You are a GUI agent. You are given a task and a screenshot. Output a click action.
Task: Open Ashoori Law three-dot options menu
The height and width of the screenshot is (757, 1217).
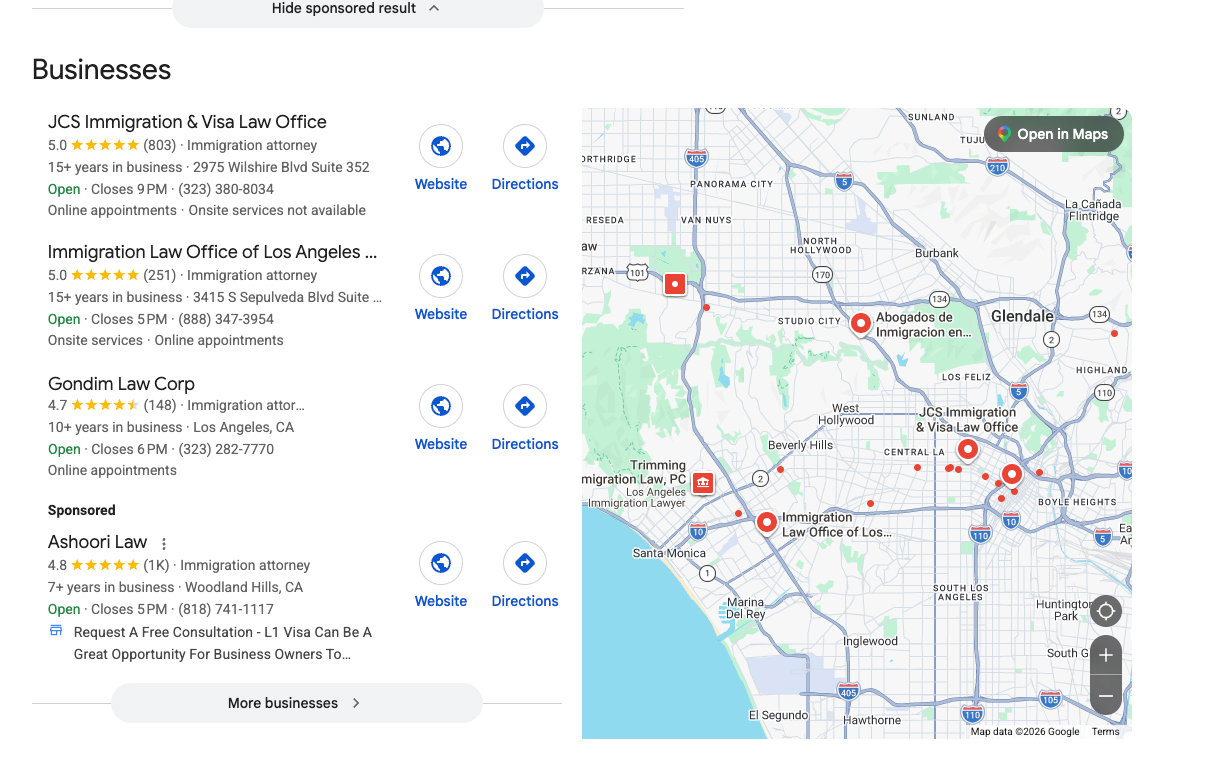click(x=164, y=544)
